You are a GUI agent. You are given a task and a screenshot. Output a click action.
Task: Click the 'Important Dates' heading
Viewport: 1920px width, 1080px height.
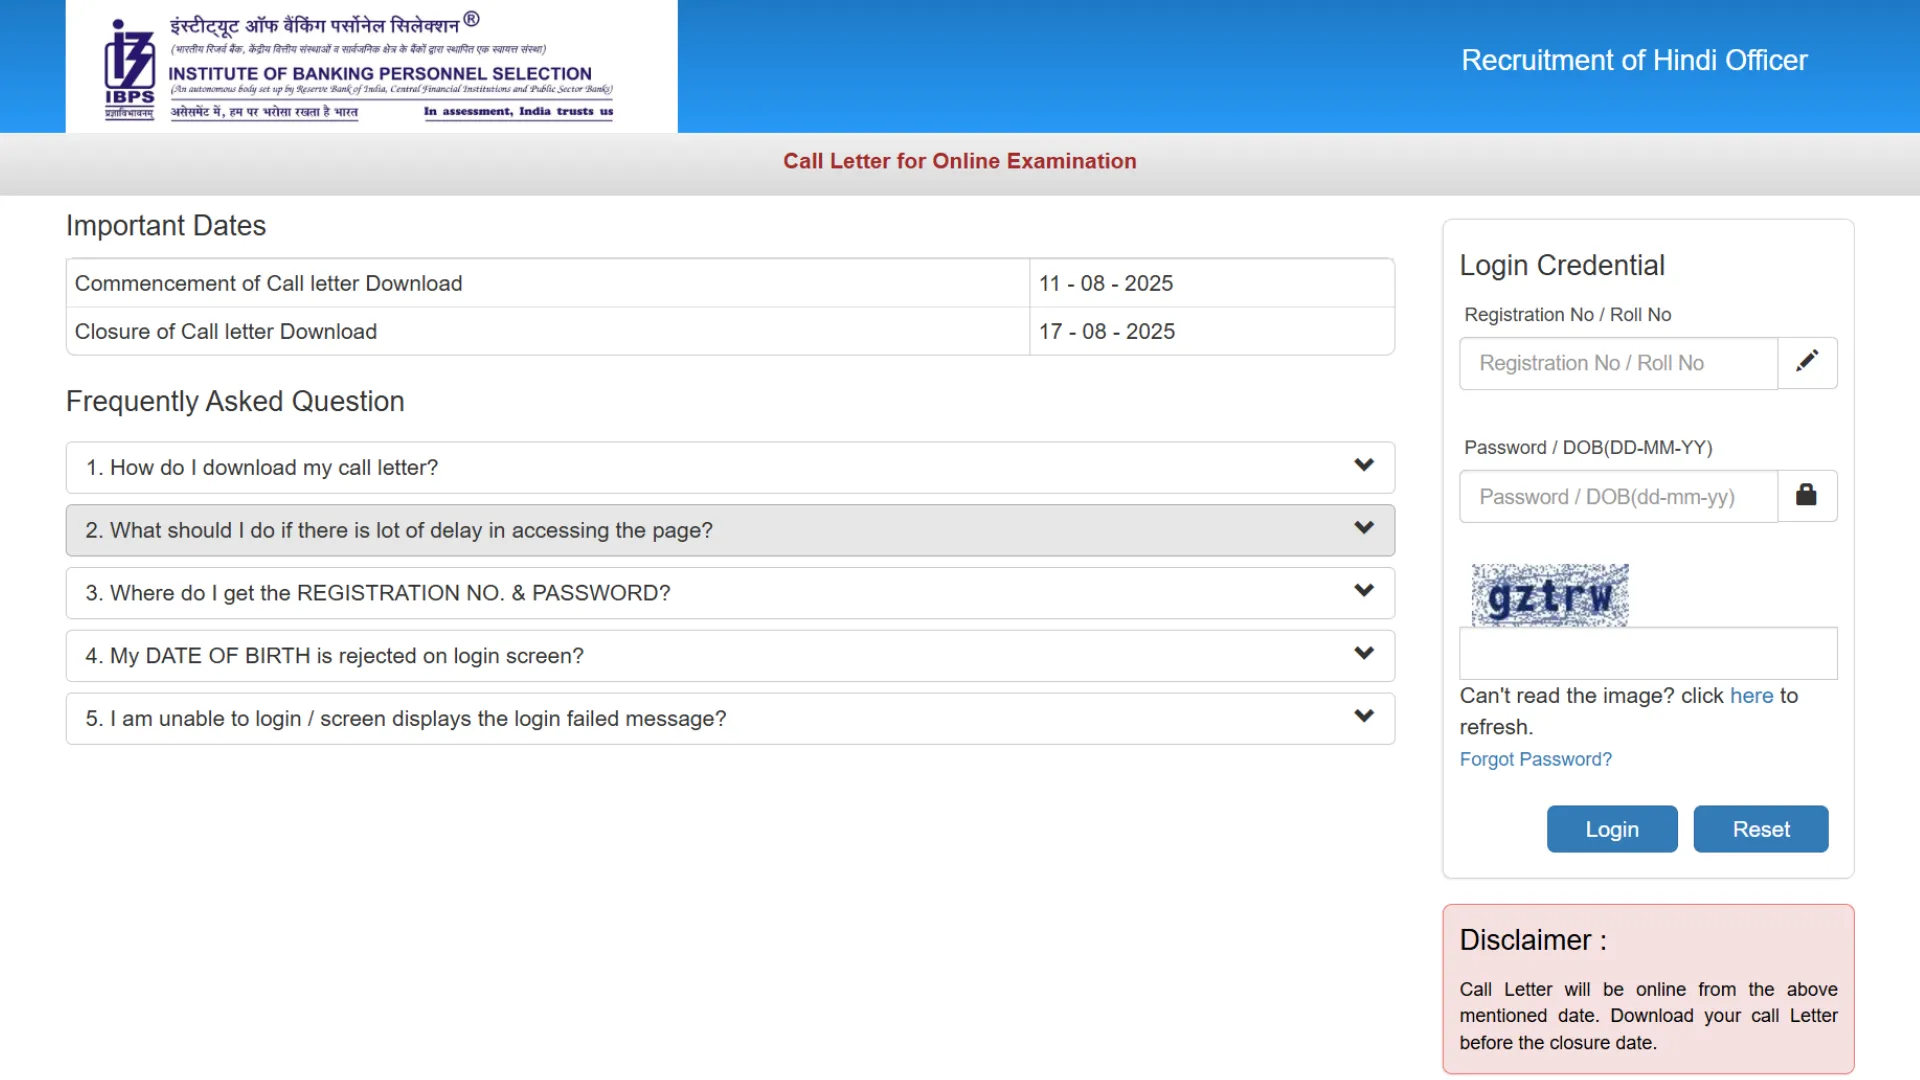tap(166, 226)
